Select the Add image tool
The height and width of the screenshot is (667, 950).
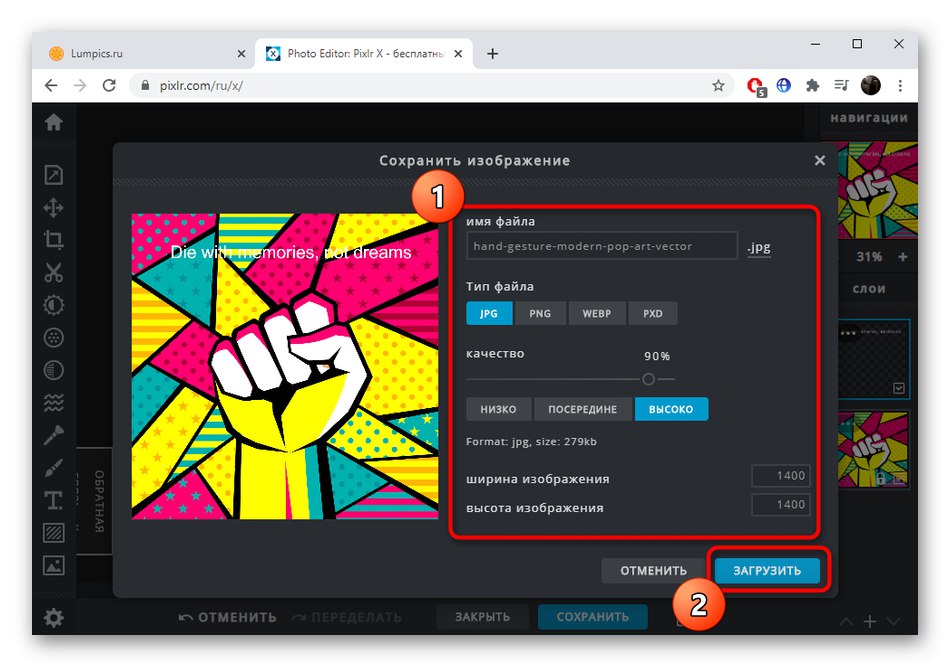[53, 566]
